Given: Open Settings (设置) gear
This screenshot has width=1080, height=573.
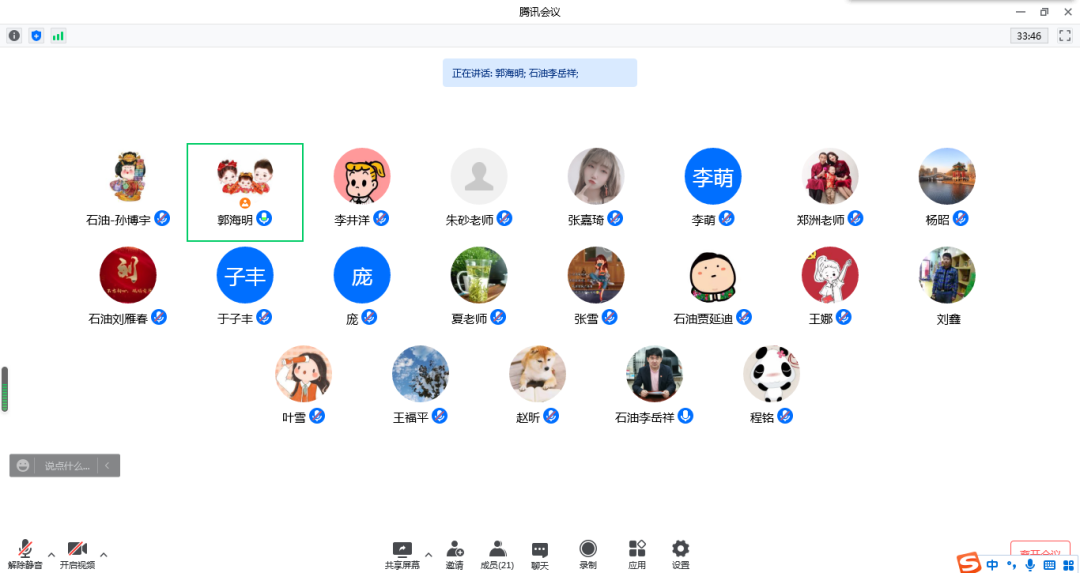Looking at the screenshot, I should [x=681, y=554].
